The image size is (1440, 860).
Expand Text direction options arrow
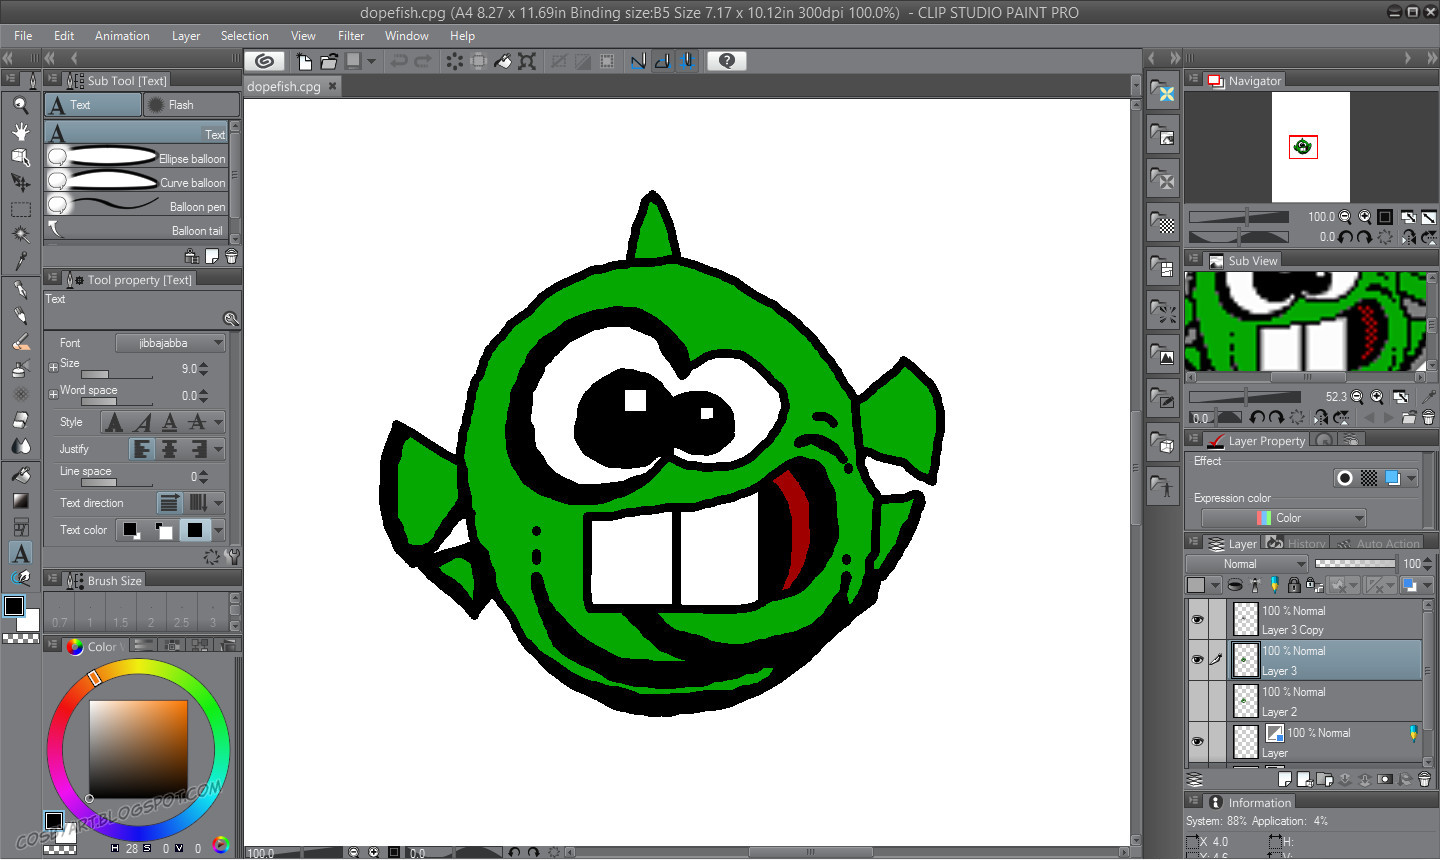pos(218,503)
